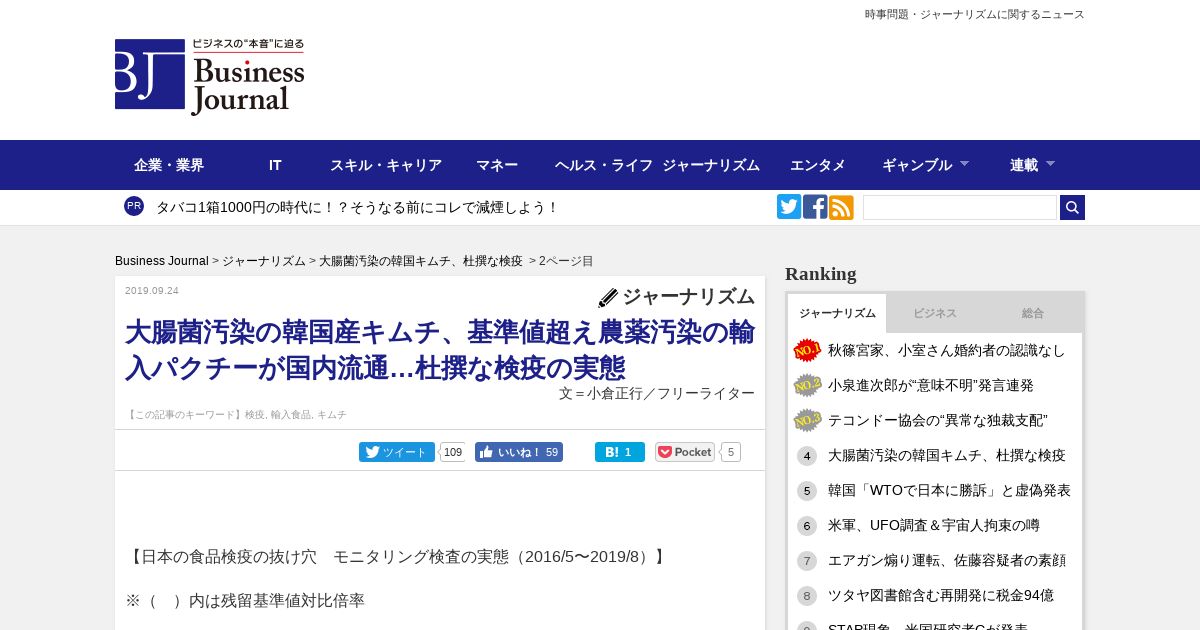Click the NO.3 ranking badge

[x=807, y=420]
